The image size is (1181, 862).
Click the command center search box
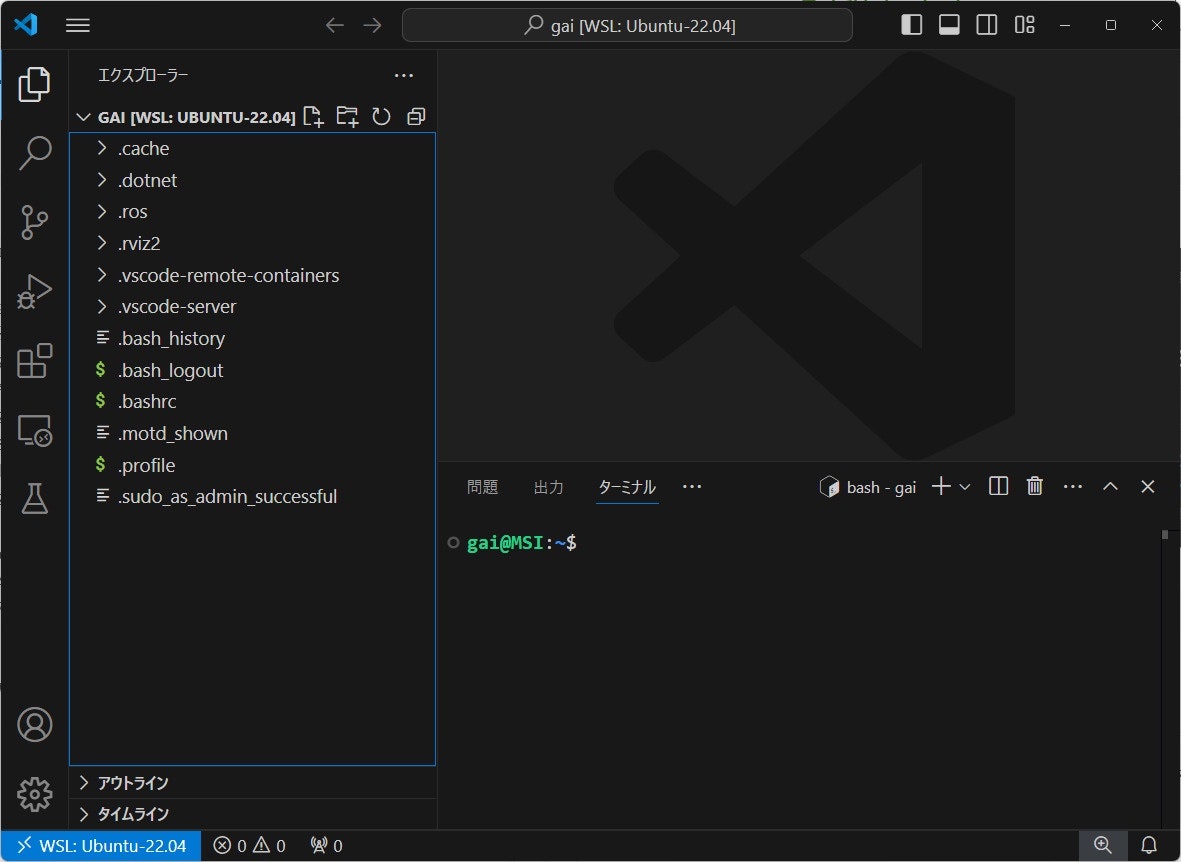click(x=627, y=26)
